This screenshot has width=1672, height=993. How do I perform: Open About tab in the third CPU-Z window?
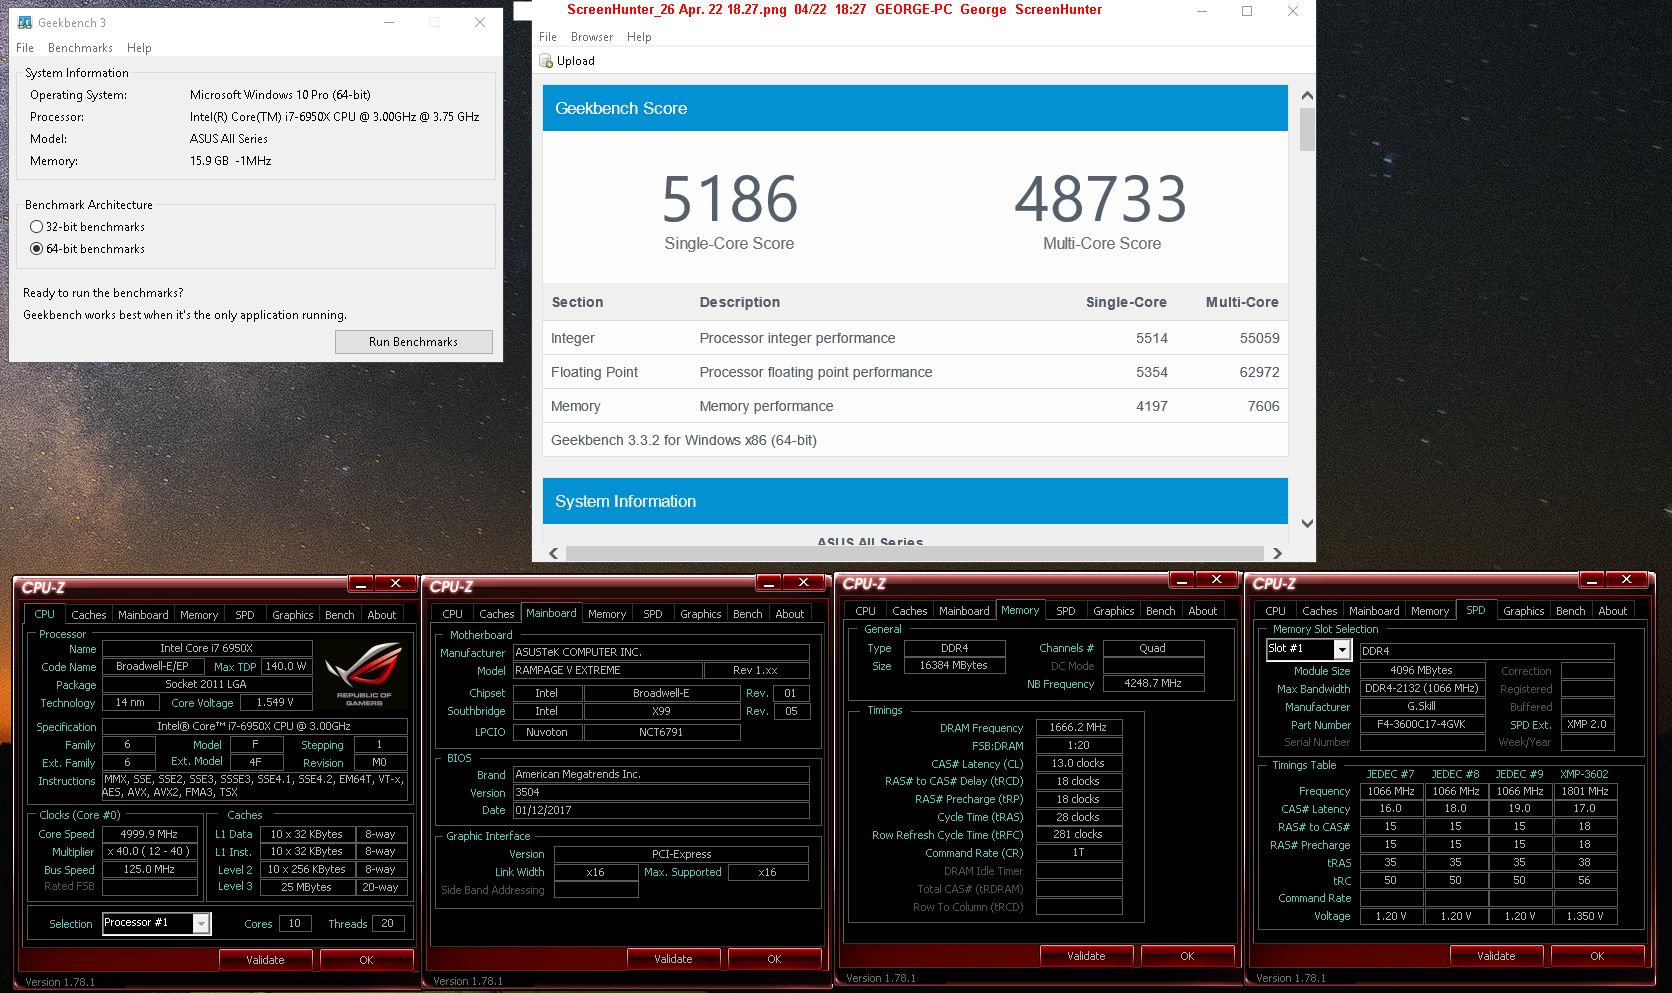pos(1202,611)
